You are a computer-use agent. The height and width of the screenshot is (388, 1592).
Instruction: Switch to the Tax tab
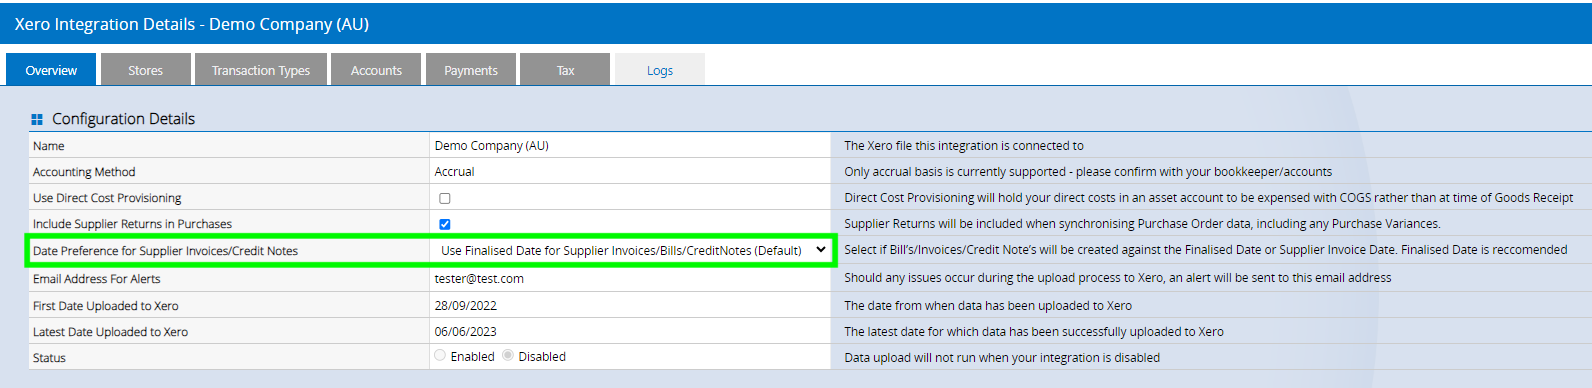(x=565, y=70)
